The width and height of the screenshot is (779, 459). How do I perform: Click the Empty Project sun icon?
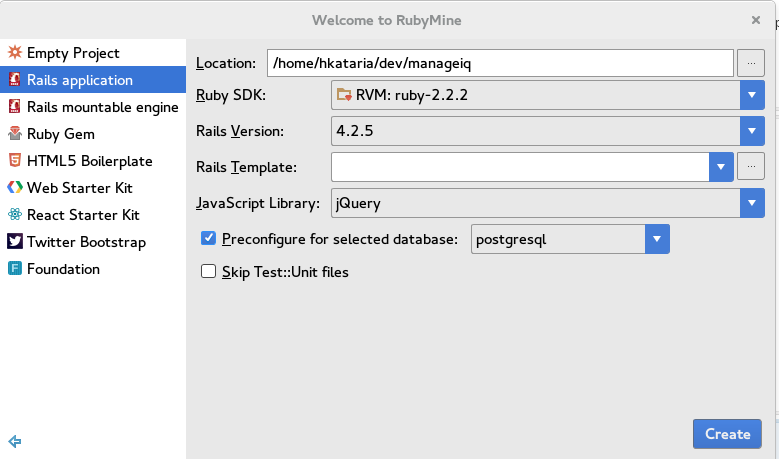point(15,52)
